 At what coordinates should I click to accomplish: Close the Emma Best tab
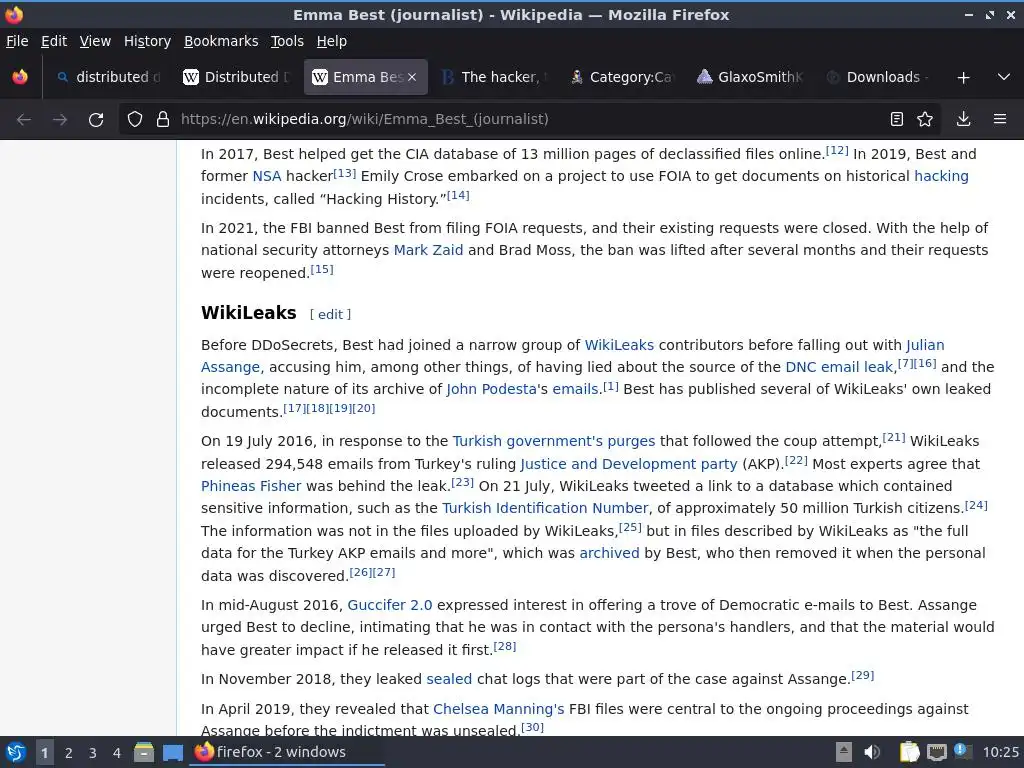(x=412, y=77)
